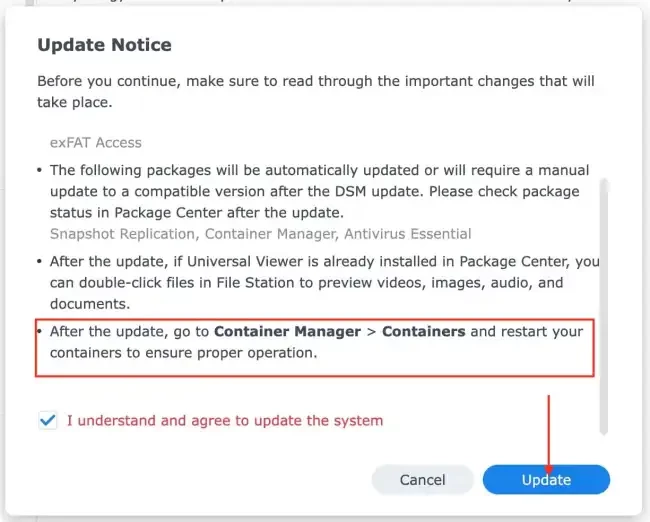Click the 'Update Notice' dialog title
650x522 pixels.
pyautogui.click(x=104, y=45)
